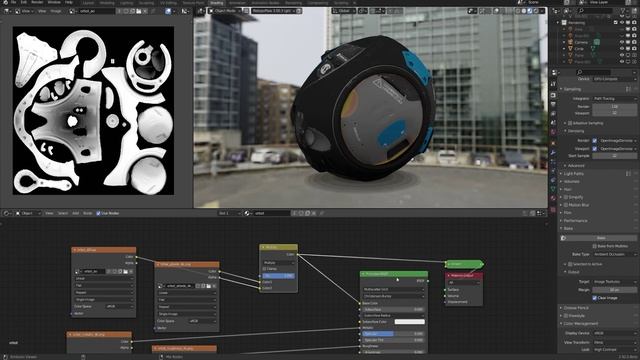
Task: Open the Target Image Textures dropdown
Action: (x=614, y=282)
